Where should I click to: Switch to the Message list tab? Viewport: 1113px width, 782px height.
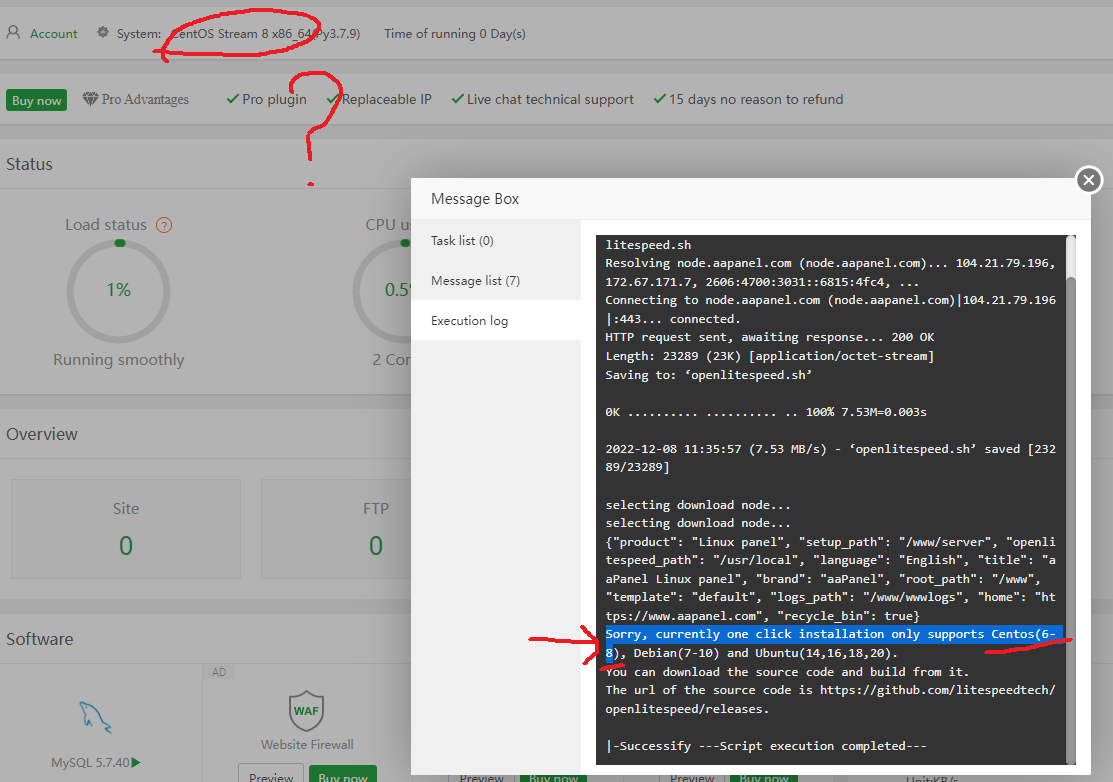click(475, 281)
